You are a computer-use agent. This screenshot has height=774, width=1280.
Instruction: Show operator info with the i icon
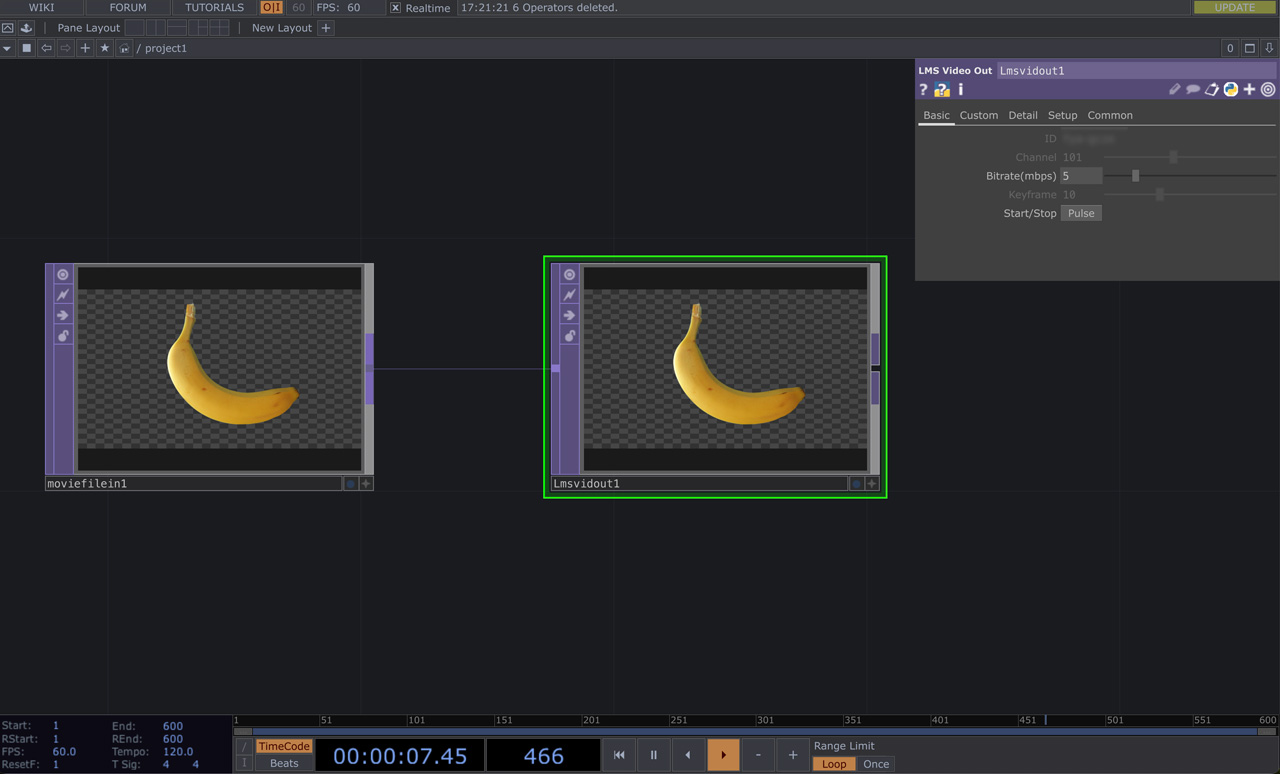click(x=961, y=90)
